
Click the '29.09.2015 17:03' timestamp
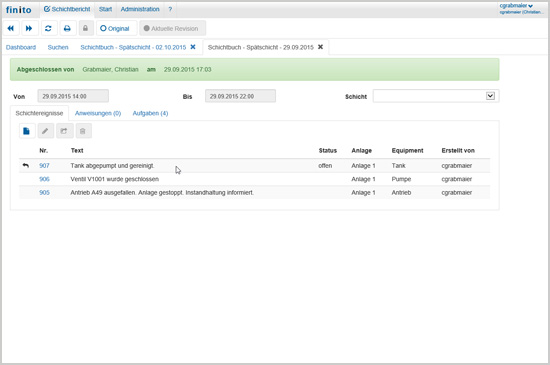click(x=187, y=69)
